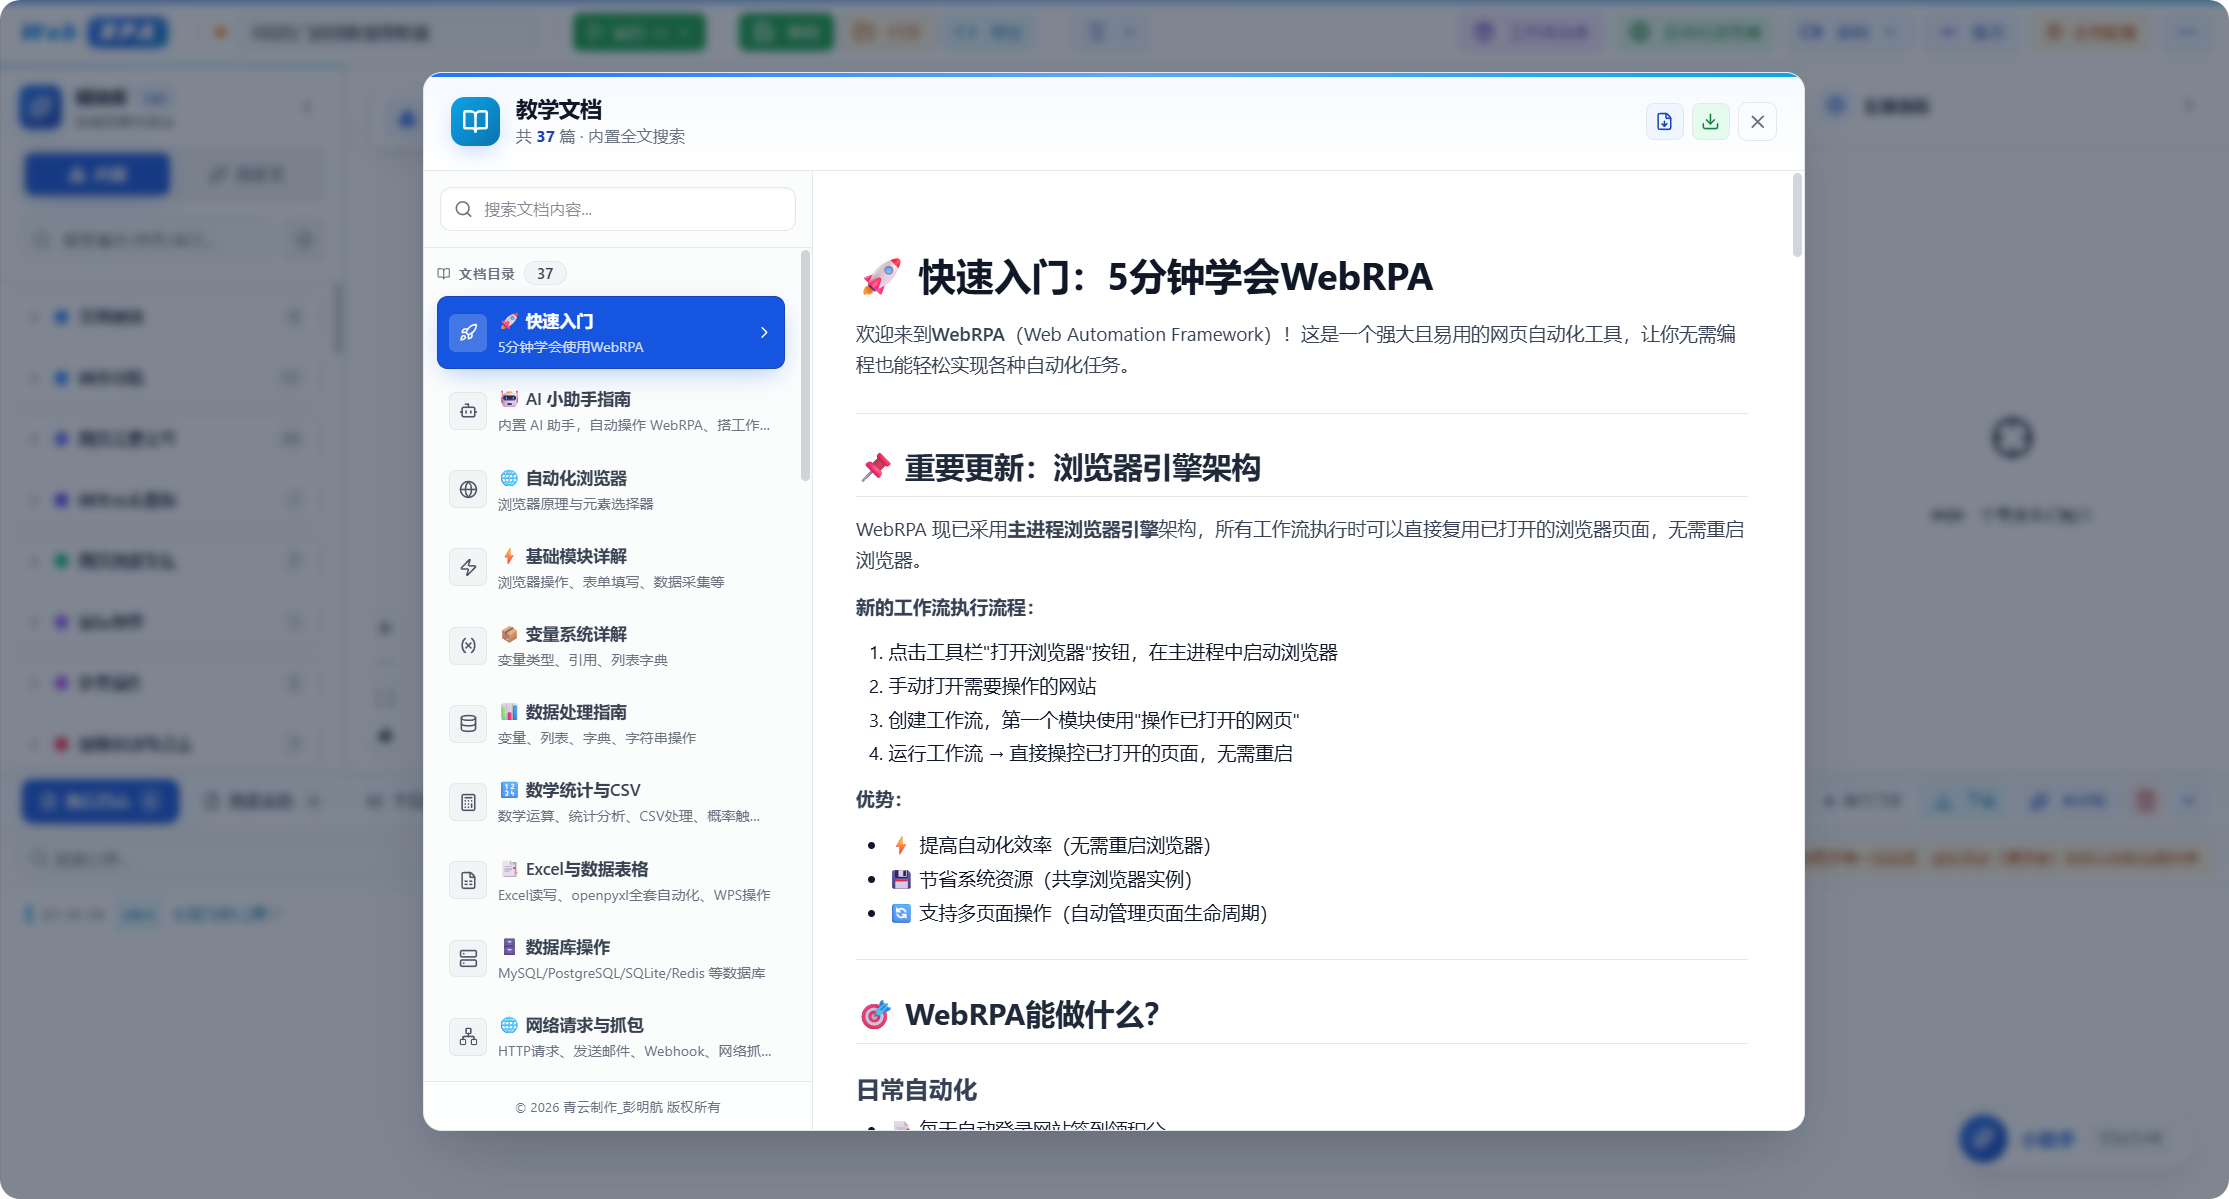Click the copyright line © 2026 青云制作_彭明航 版权所有
This screenshot has width=2229, height=1199.
(618, 1107)
